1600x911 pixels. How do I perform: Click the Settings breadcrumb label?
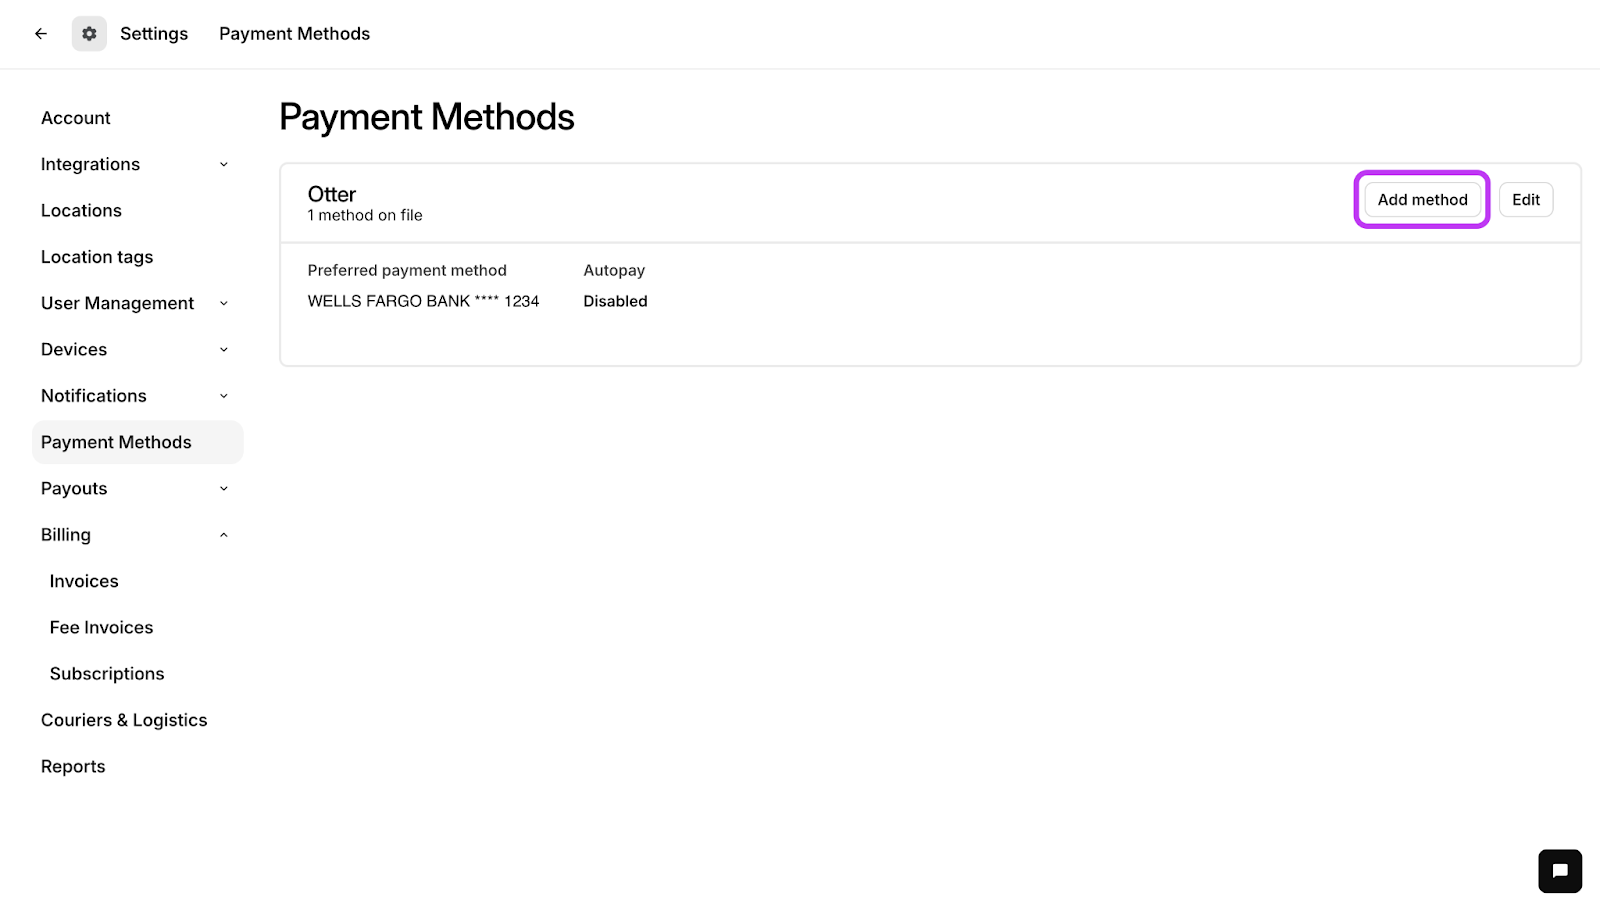click(154, 34)
